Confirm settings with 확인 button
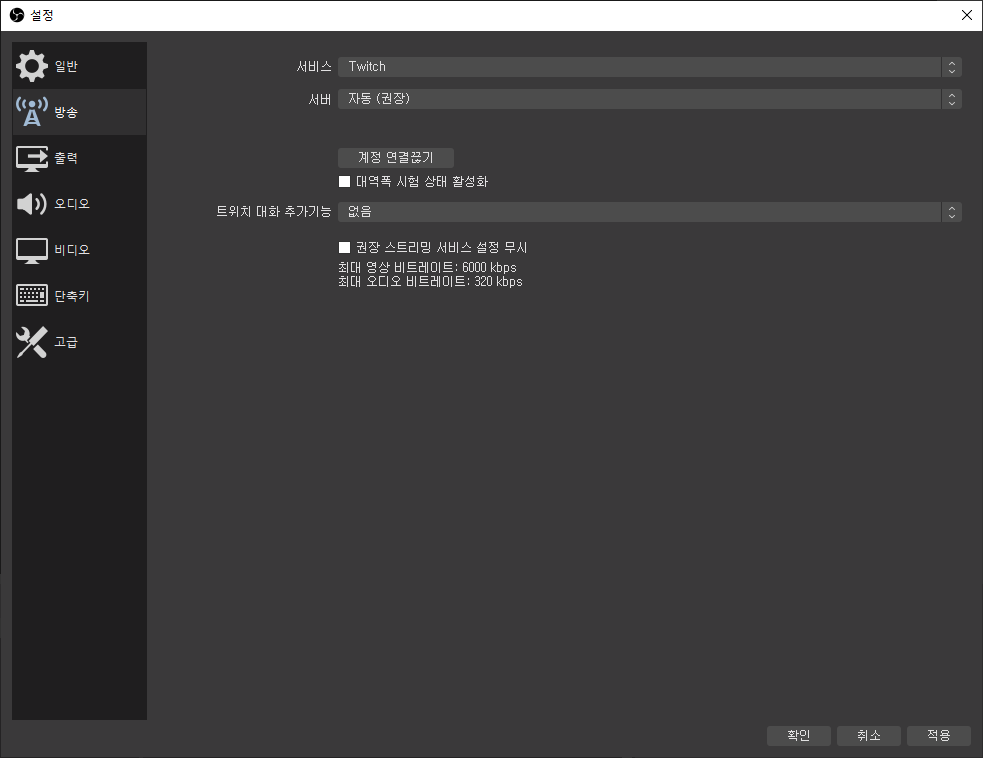Image resolution: width=983 pixels, height=758 pixels. coord(799,735)
